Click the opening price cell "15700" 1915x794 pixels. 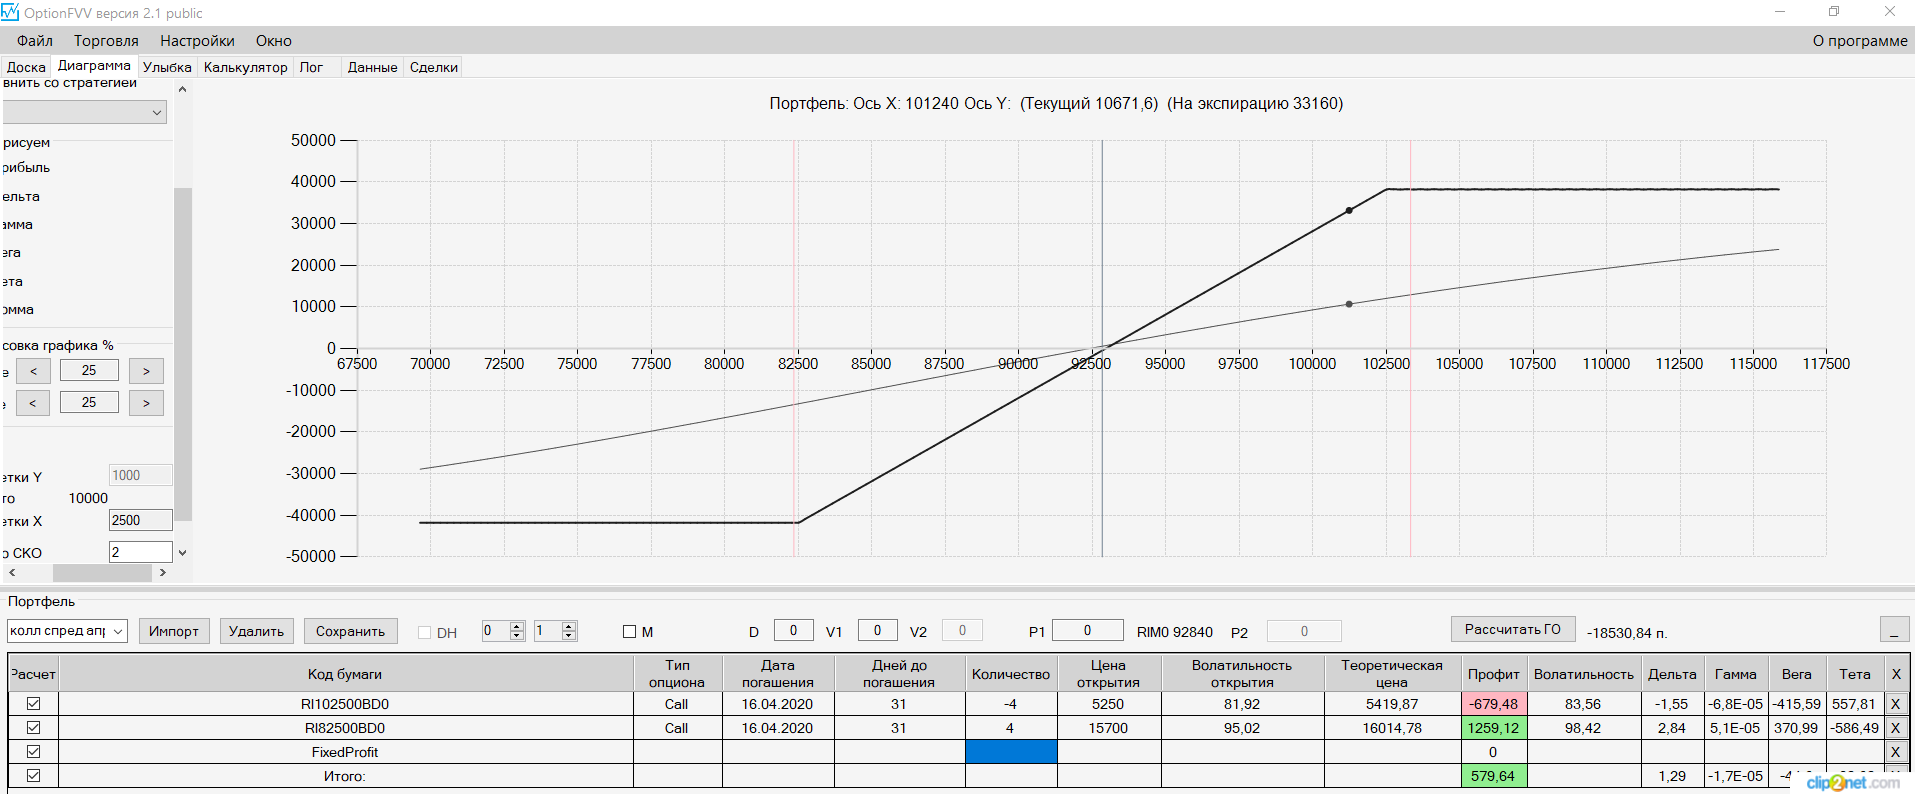tap(1108, 728)
